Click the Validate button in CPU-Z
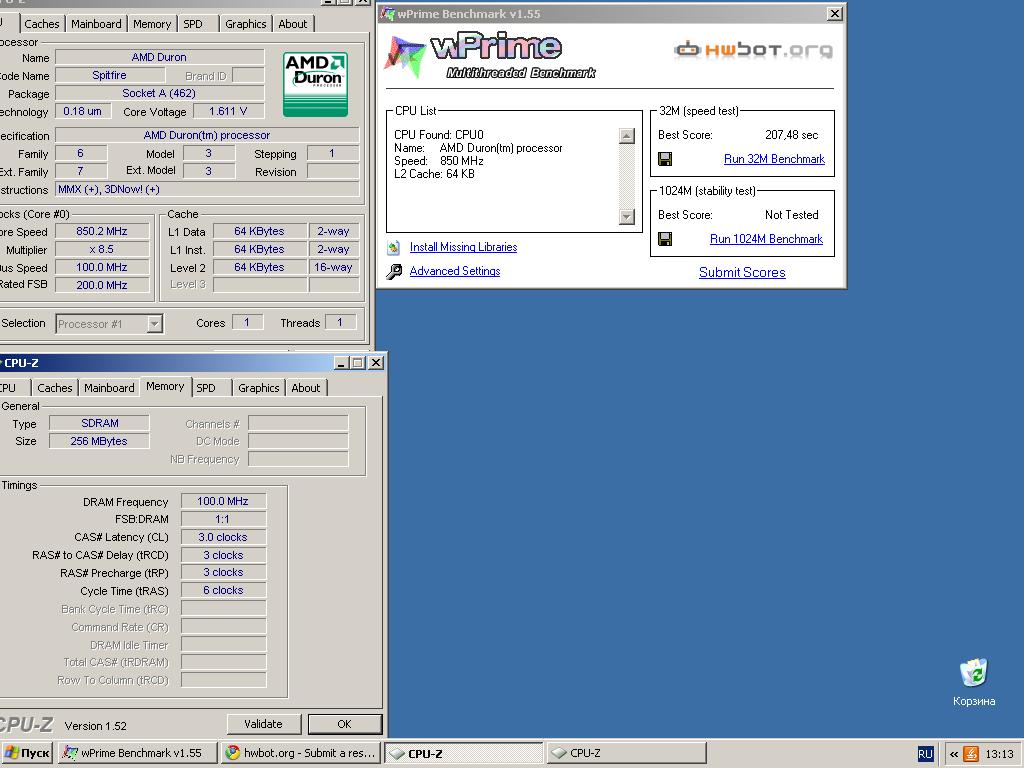Viewport: 1024px width, 768px height. (x=263, y=724)
